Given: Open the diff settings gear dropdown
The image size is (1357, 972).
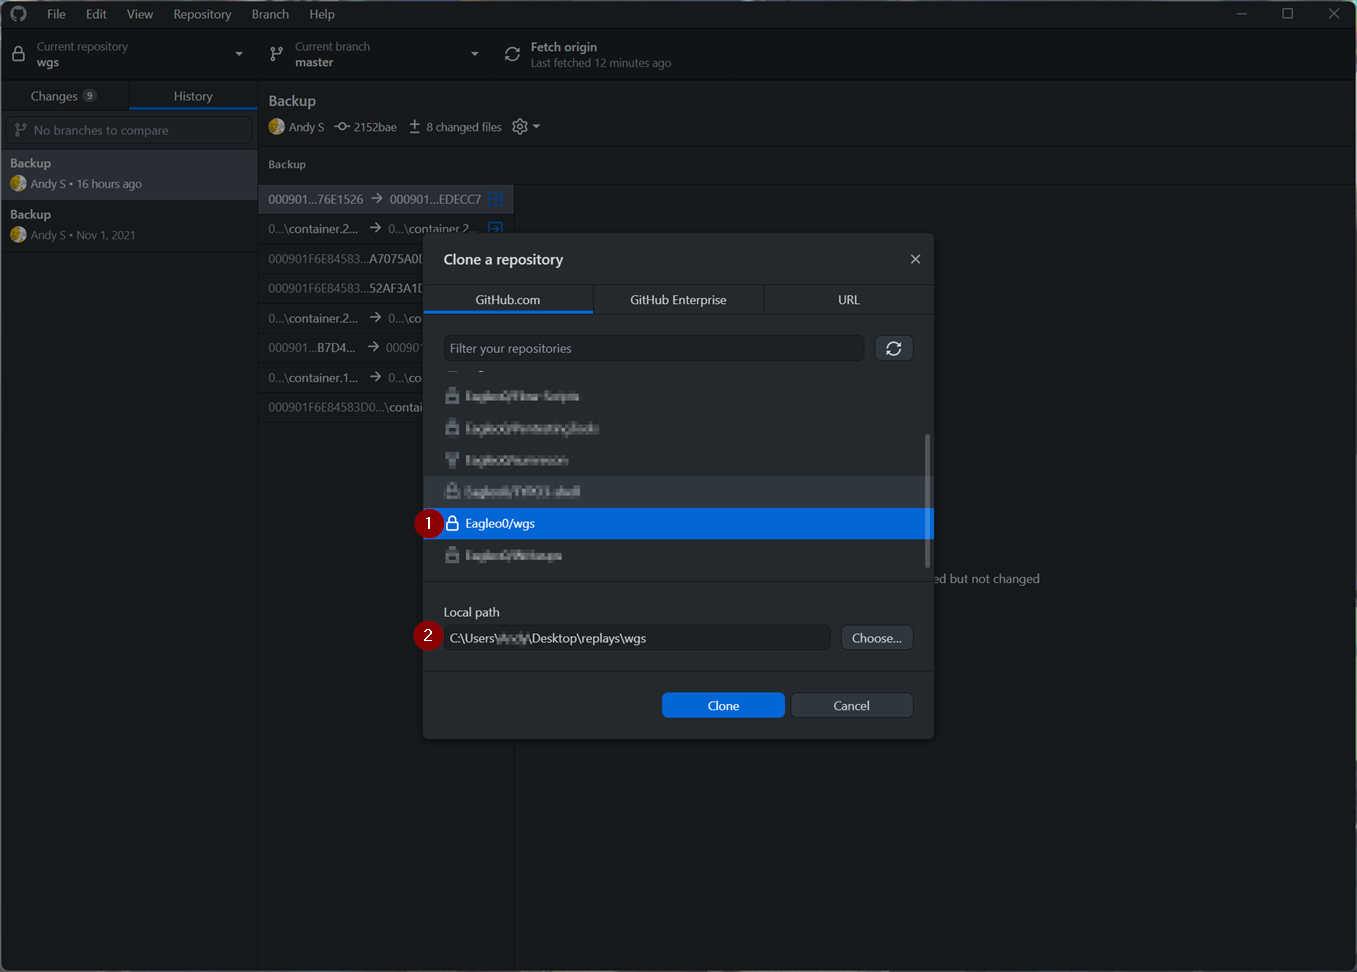Looking at the screenshot, I should [526, 127].
